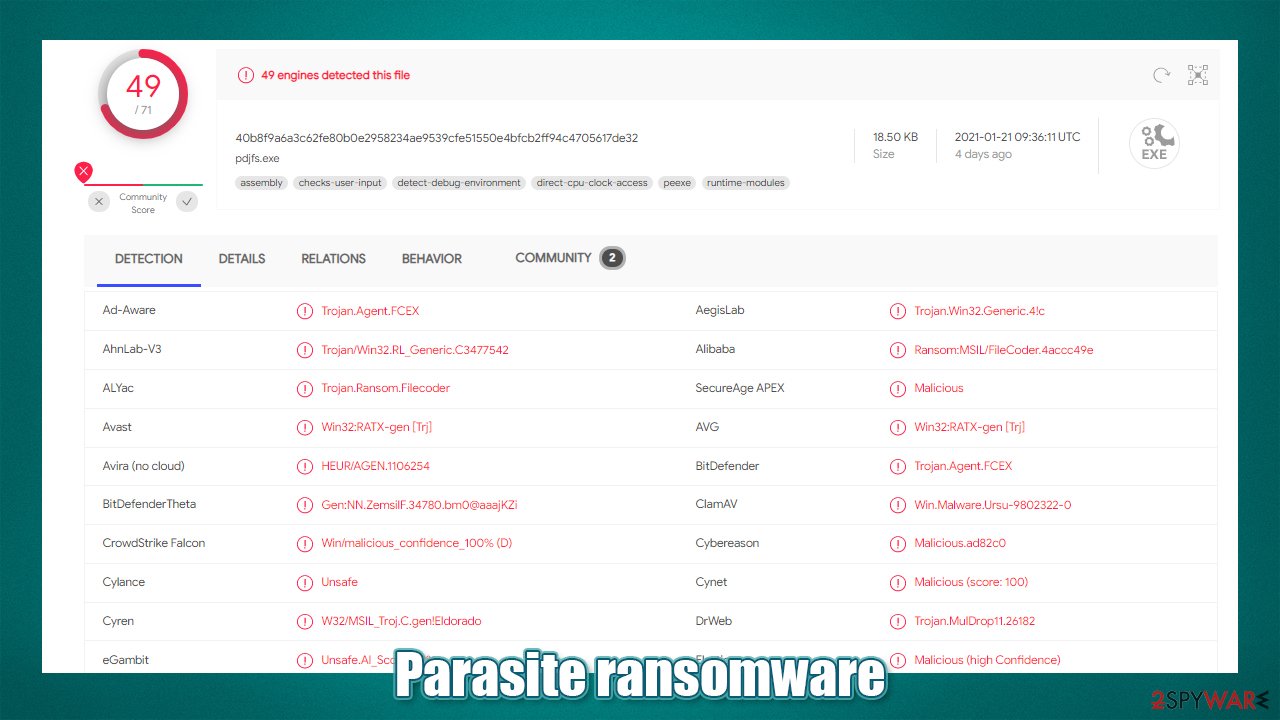Click the Malicious (score: 100) result
Screen dimensions: 1280x720
point(971,582)
